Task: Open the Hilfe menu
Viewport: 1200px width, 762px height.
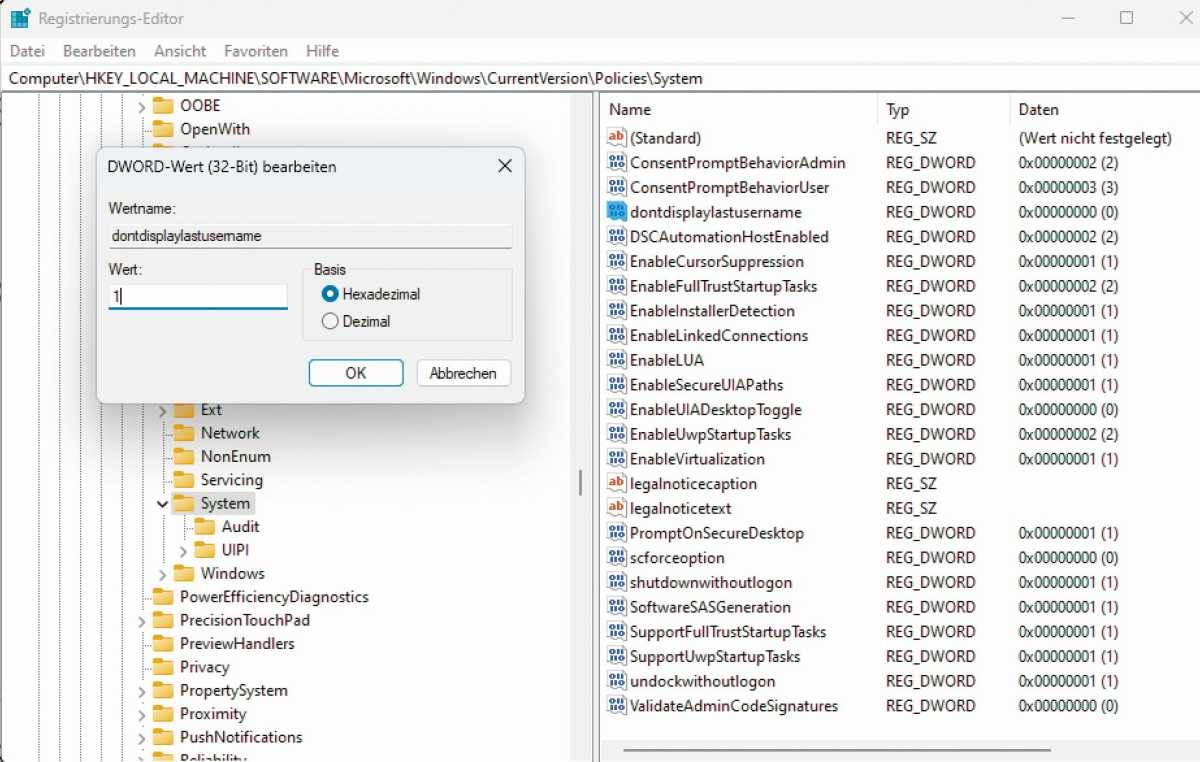Action: coord(322,51)
